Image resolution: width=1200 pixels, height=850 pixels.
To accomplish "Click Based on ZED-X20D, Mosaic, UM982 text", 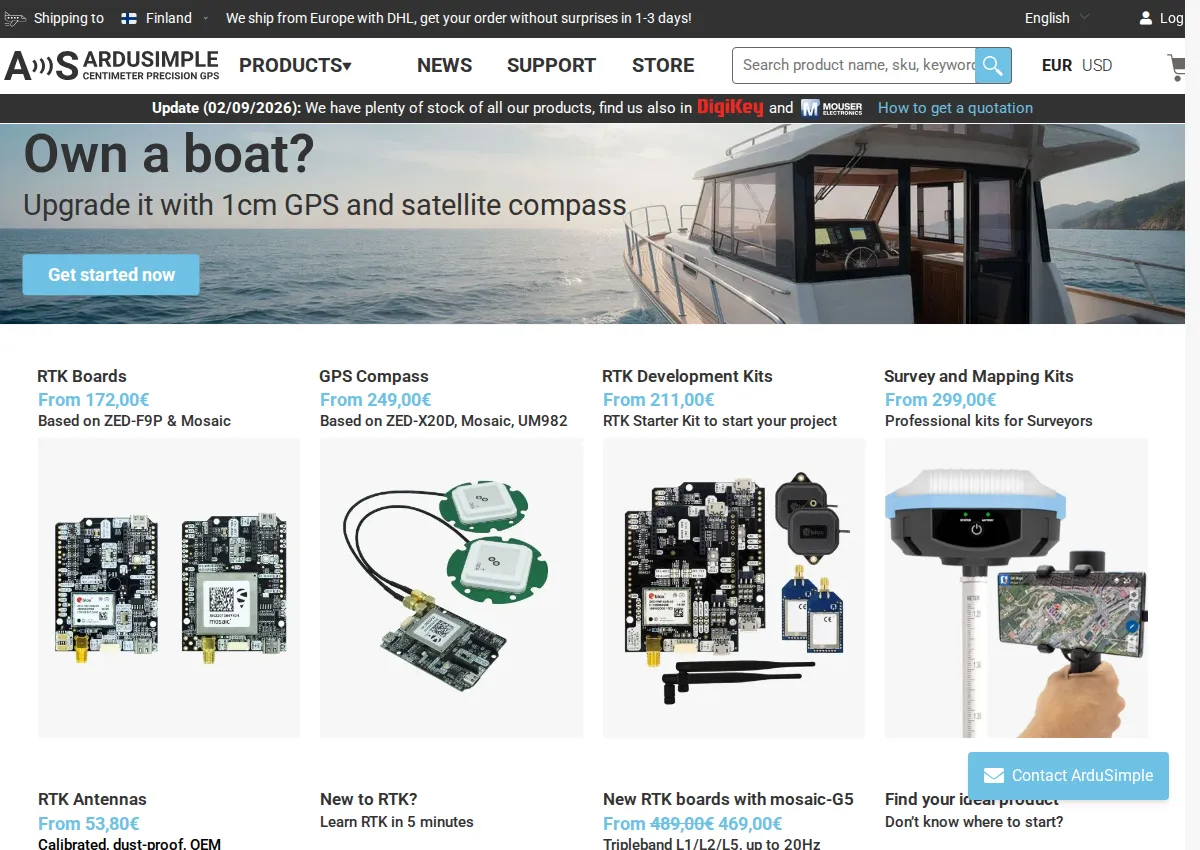I will point(444,421).
